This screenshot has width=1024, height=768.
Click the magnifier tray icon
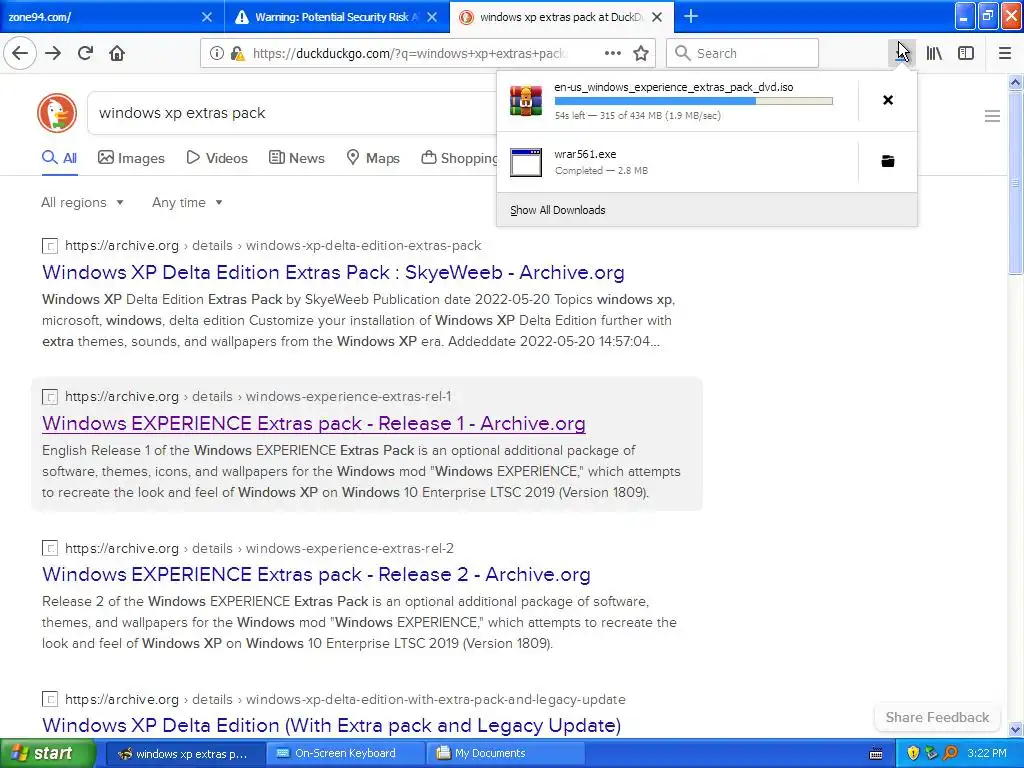point(950,753)
